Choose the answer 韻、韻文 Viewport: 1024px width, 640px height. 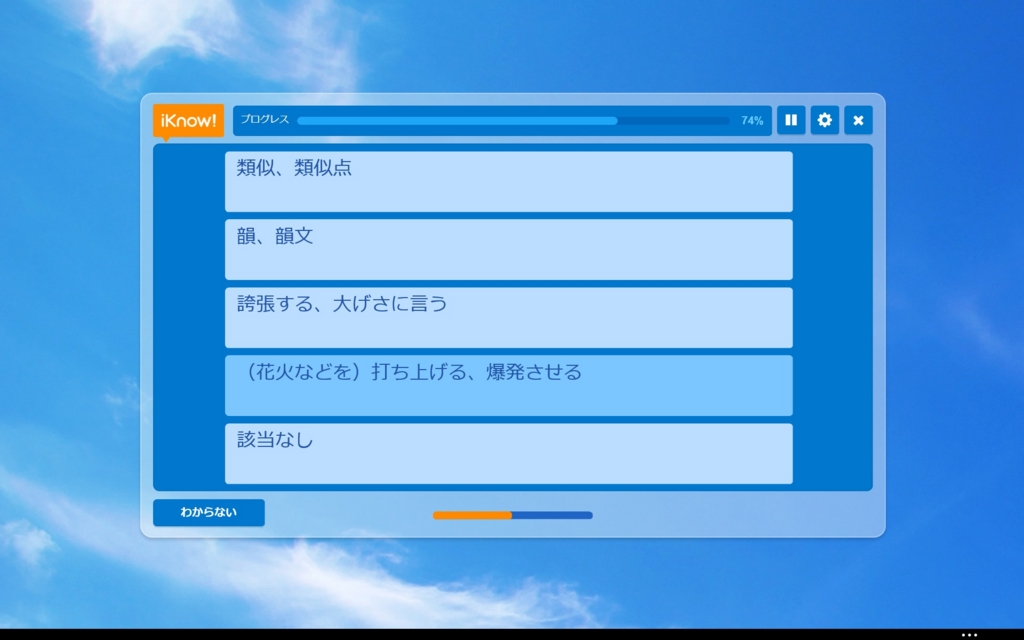(x=509, y=249)
